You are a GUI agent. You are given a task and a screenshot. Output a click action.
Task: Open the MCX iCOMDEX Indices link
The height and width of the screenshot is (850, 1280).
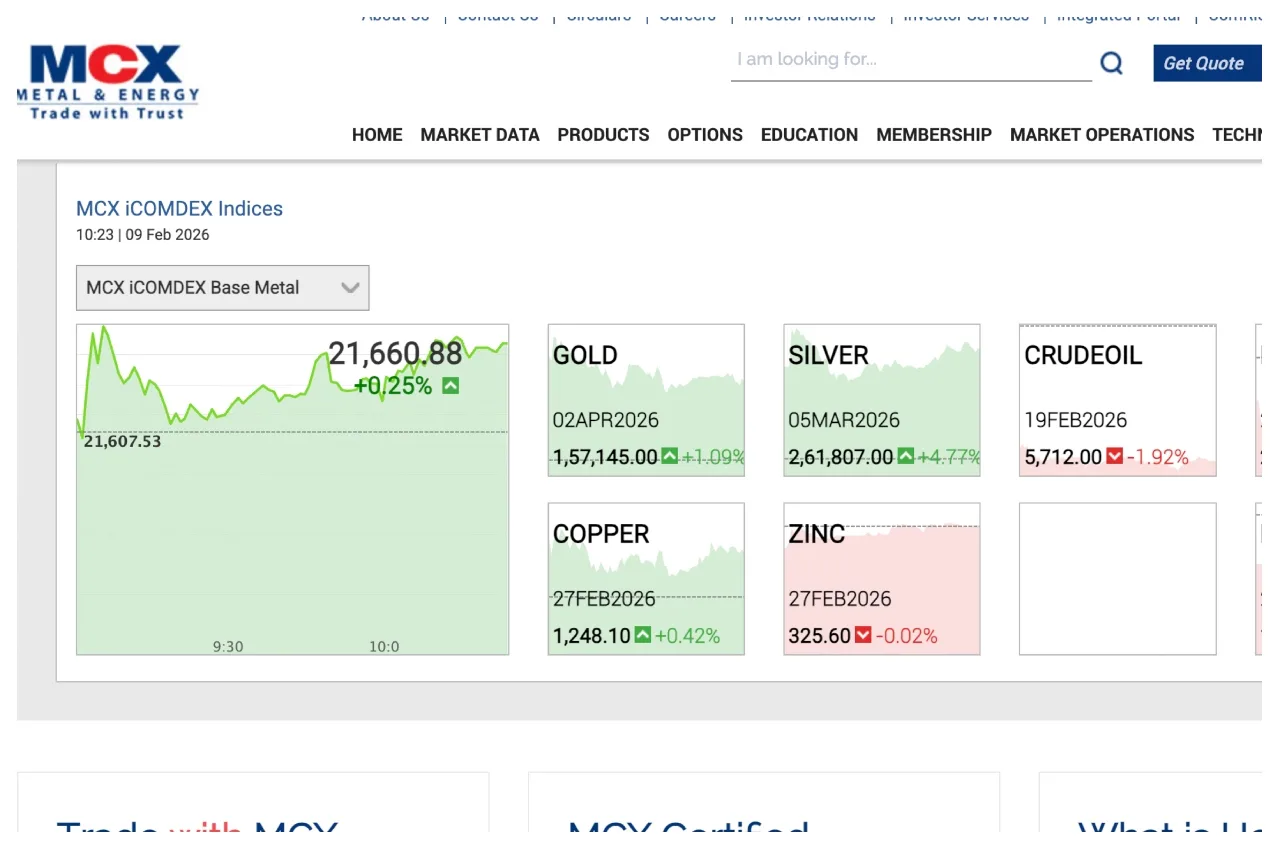tap(180, 208)
